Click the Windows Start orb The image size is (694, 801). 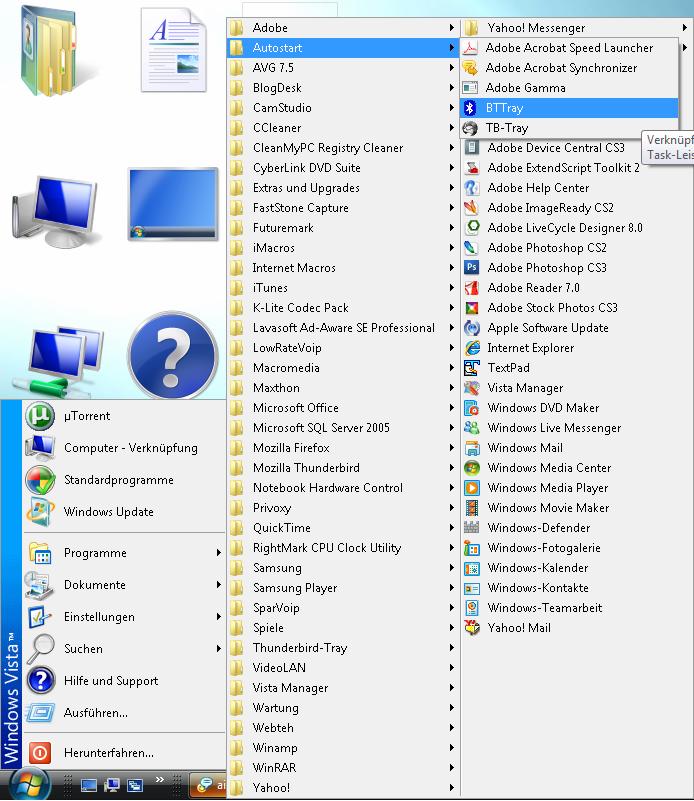[x=29, y=785]
